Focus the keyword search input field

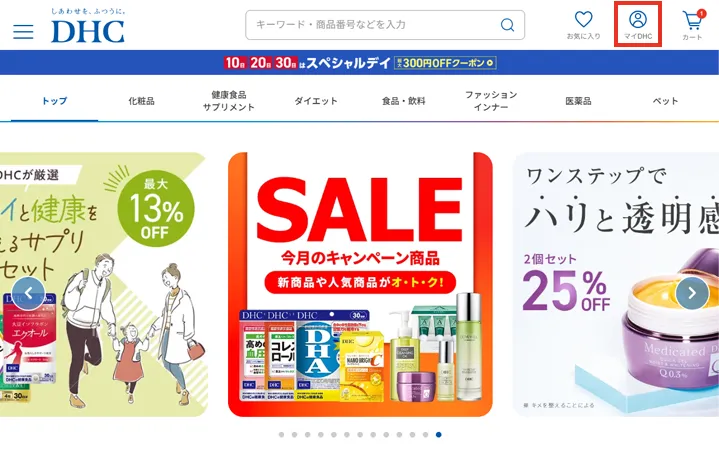pos(374,25)
